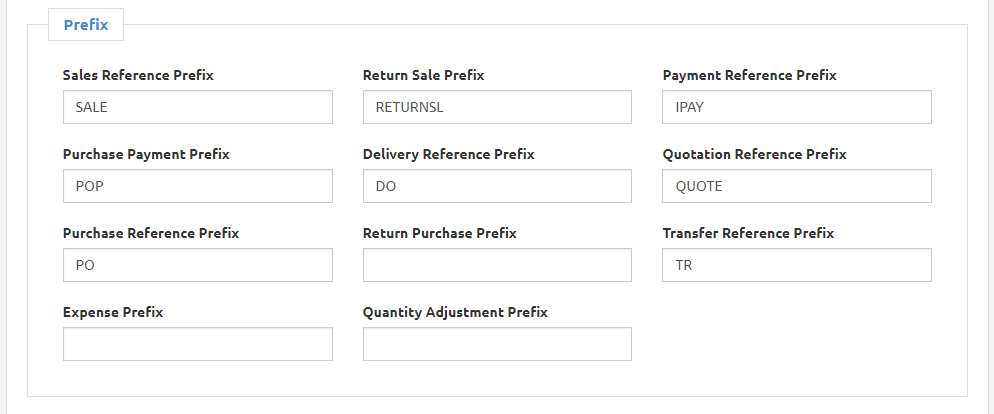This screenshot has height=414, width=994.
Task: Click the Quotation Reference Prefix field showing QUOTE
Action: (x=797, y=186)
